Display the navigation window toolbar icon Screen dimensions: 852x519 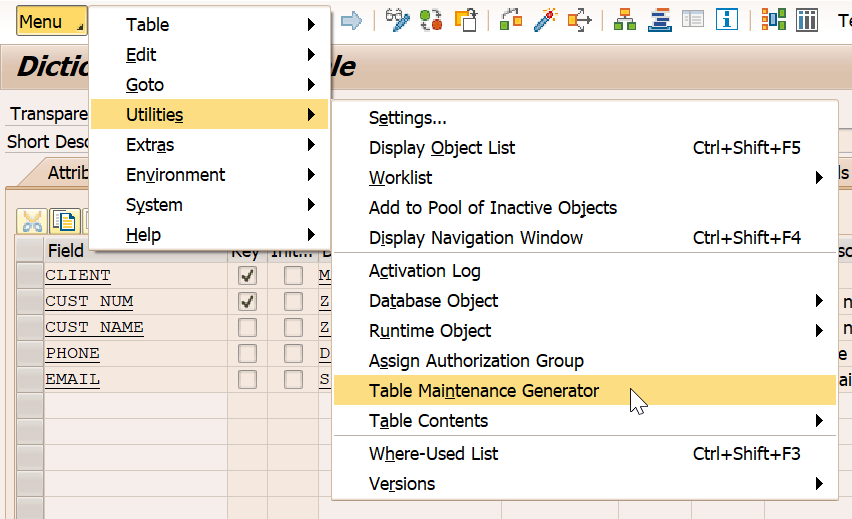click(659, 21)
